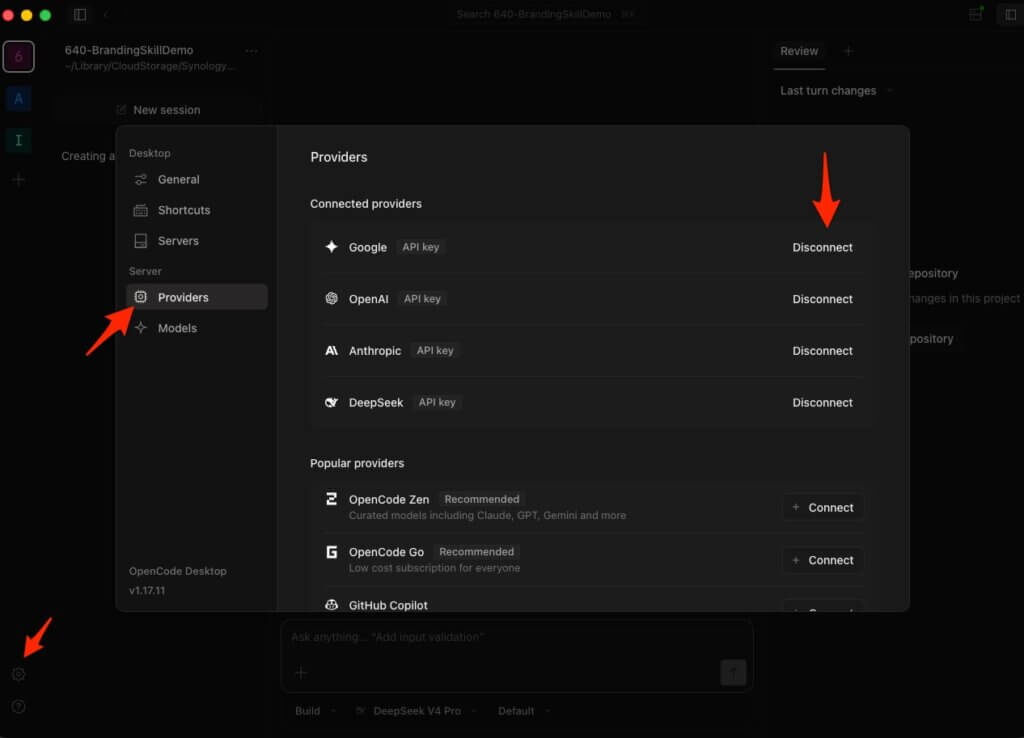
Task: Open Models settings
Action: click(197, 328)
